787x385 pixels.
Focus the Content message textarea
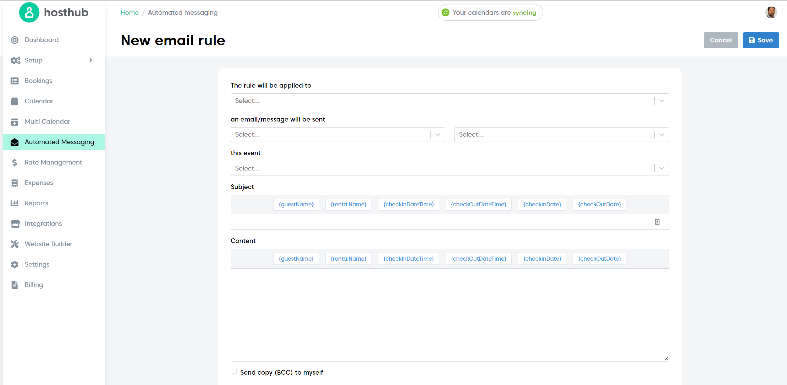[450, 315]
